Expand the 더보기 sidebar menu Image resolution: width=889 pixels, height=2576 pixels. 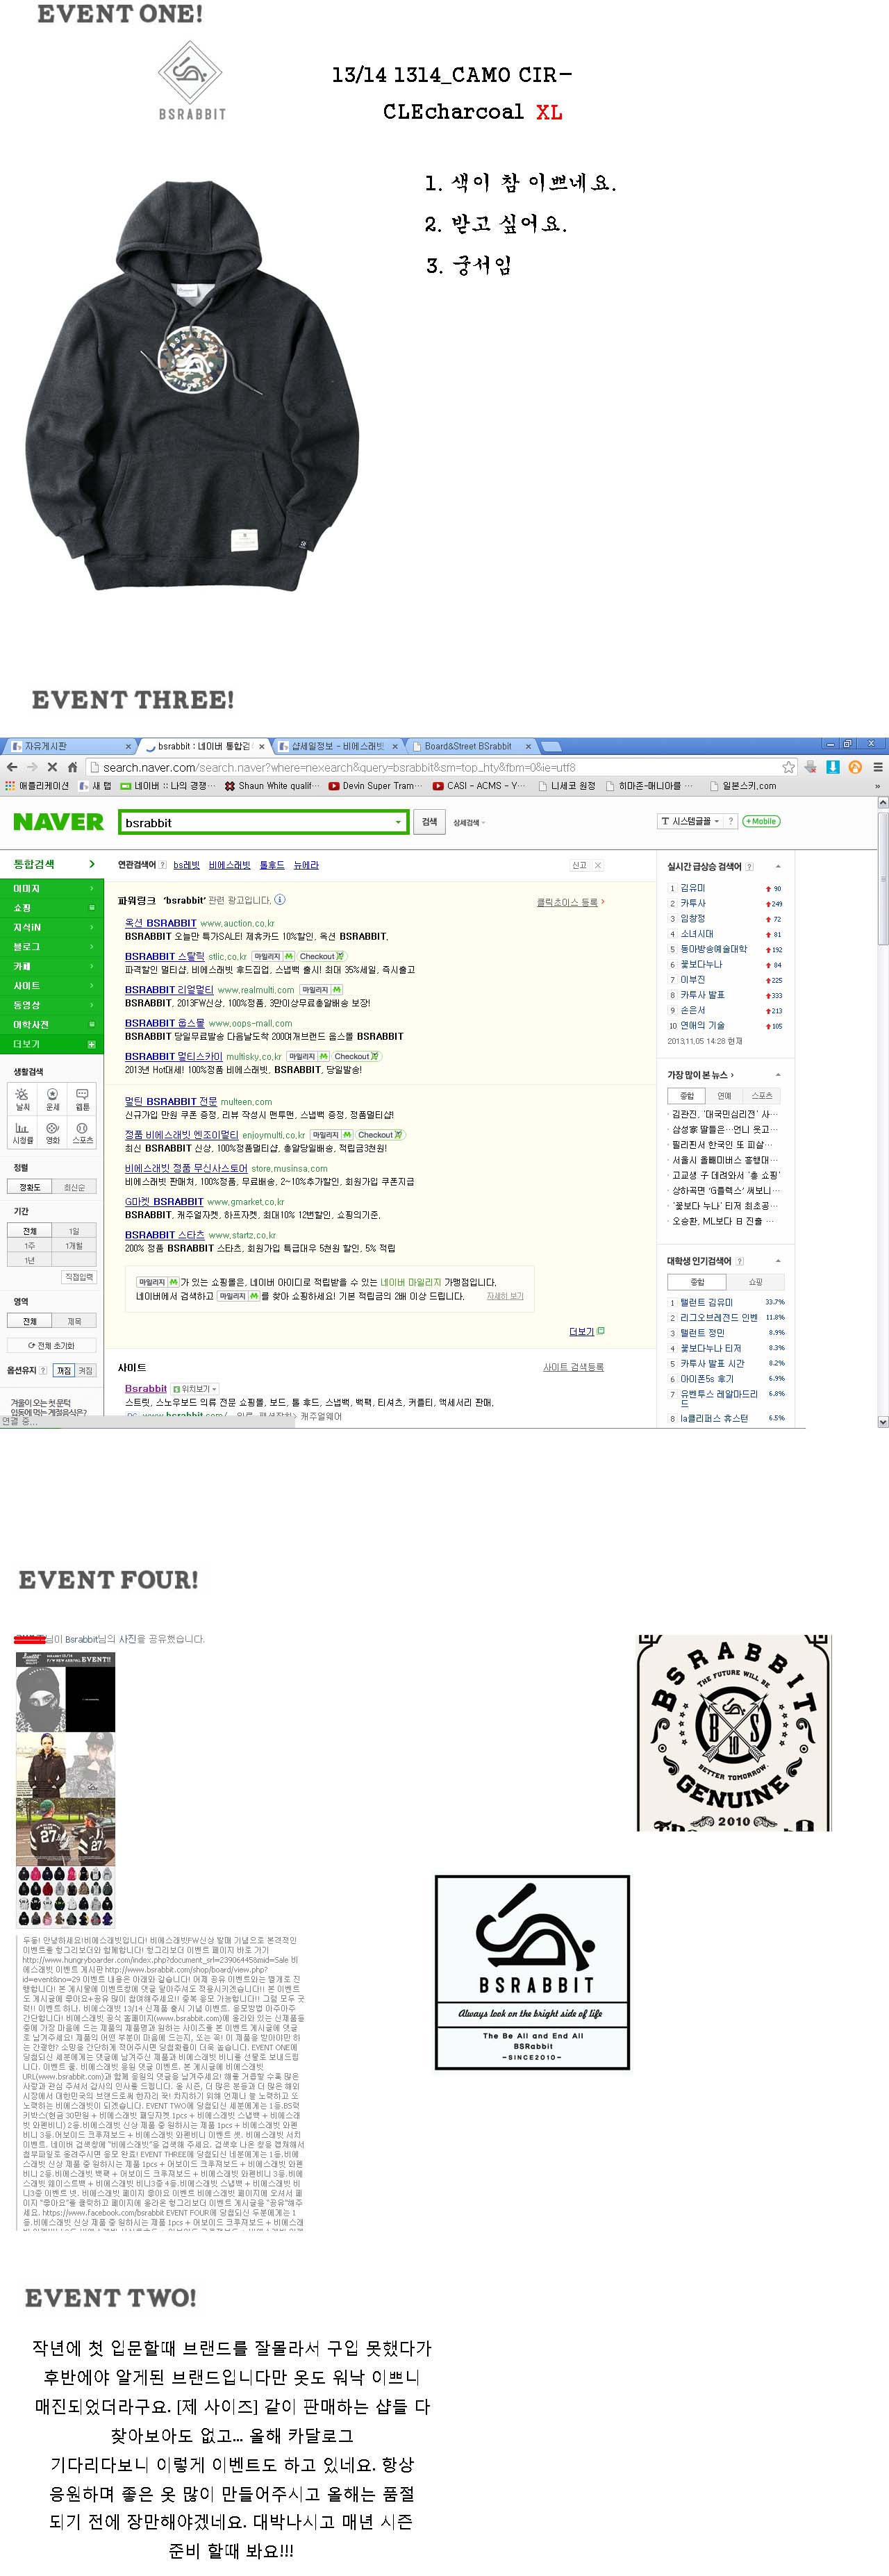(51, 1044)
